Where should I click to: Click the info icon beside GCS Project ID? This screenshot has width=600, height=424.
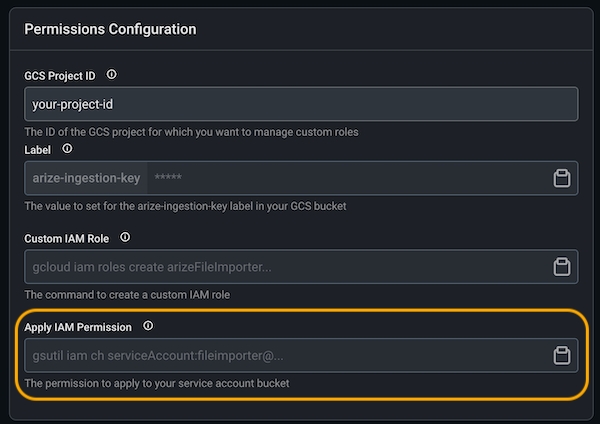111,75
